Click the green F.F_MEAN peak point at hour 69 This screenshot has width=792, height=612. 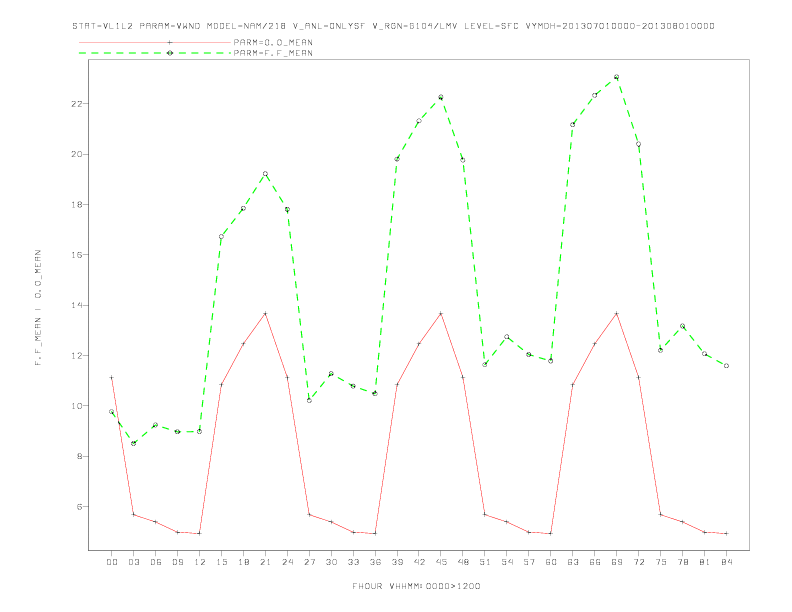click(x=617, y=77)
